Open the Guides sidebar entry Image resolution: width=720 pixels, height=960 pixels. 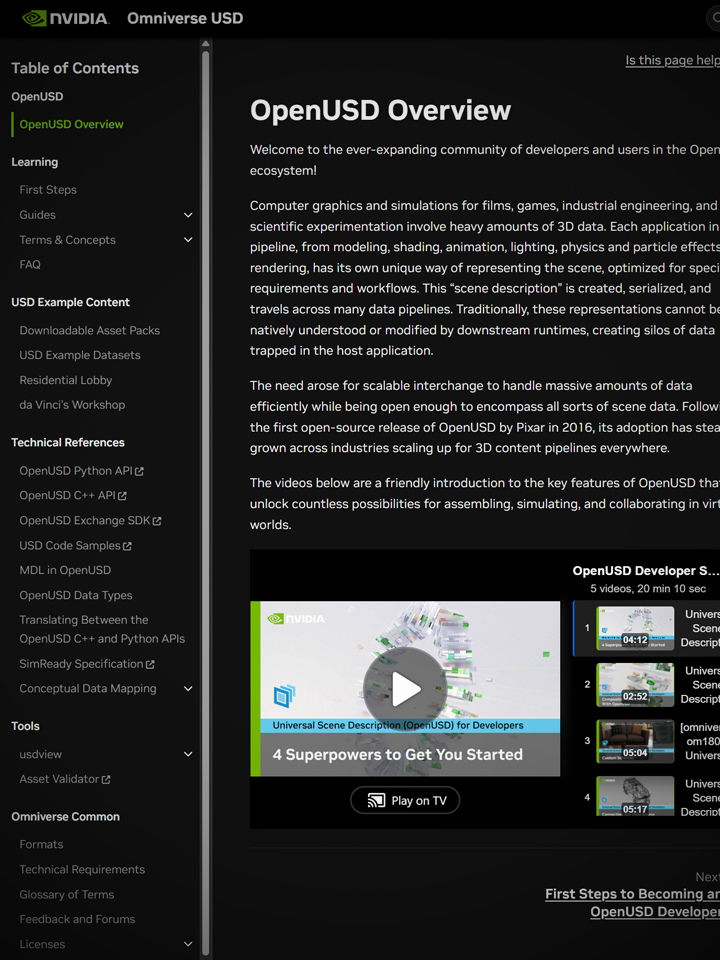click(x=37, y=215)
